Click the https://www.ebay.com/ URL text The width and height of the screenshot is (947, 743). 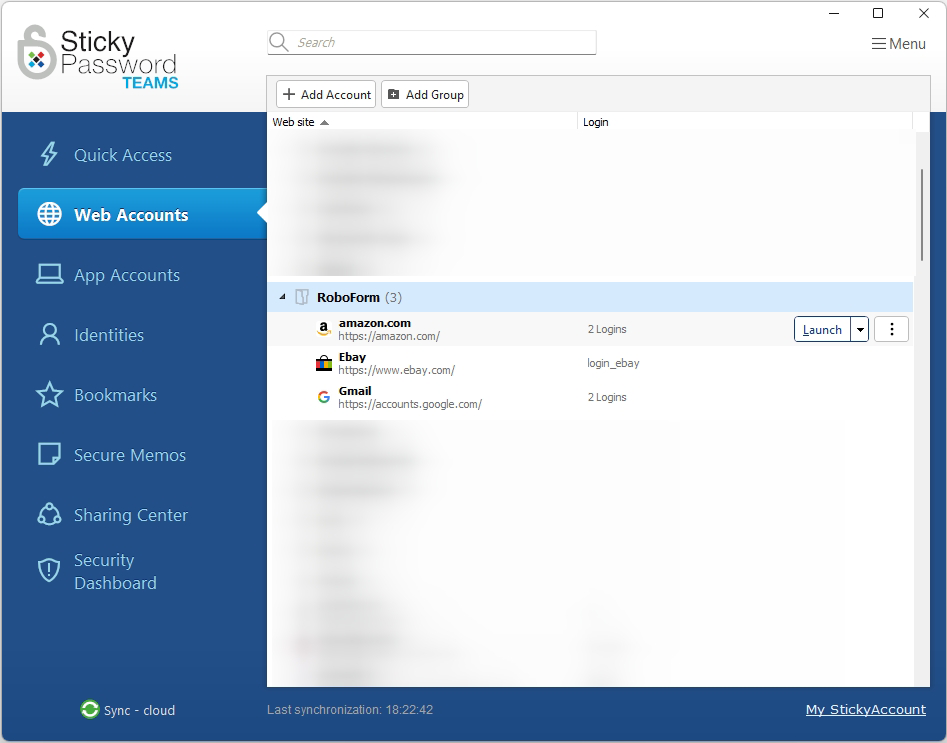[396, 370]
